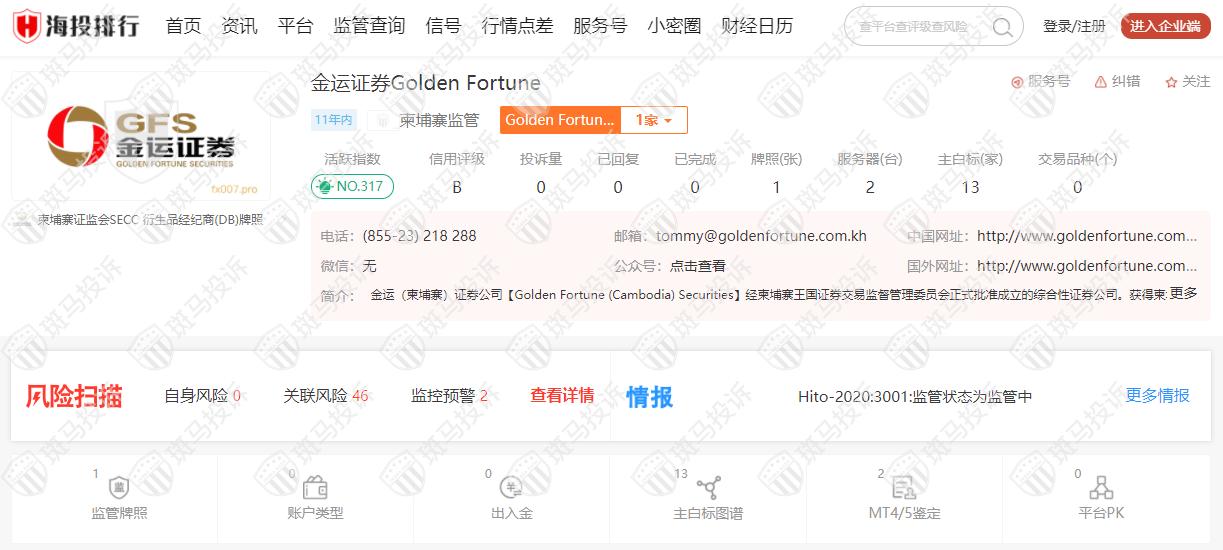Expand the 1家 dropdown arrow
The image size is (1223, 550).
tap(668, 120)
